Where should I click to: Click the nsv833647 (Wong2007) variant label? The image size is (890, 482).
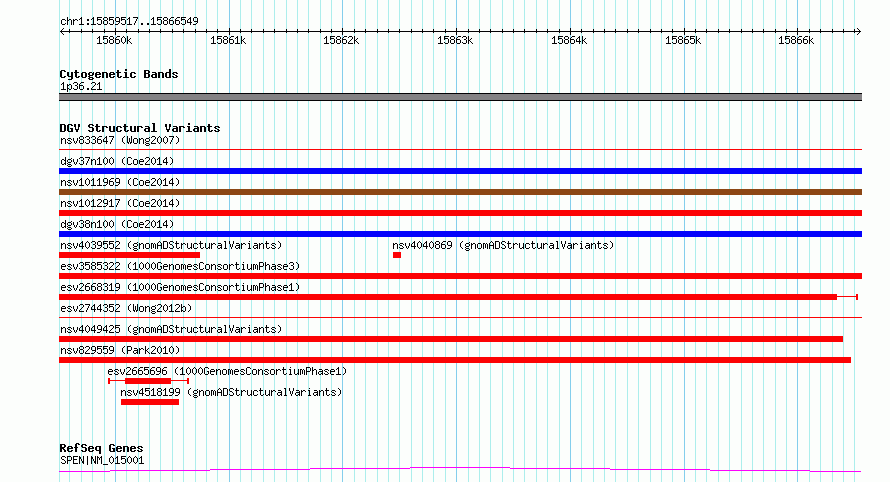pyautogui.click(x=120, y=140)
